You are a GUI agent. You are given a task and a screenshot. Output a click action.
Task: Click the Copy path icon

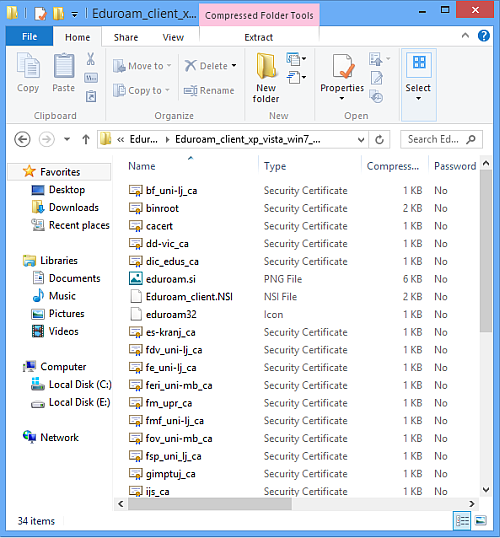click(91, 78)
